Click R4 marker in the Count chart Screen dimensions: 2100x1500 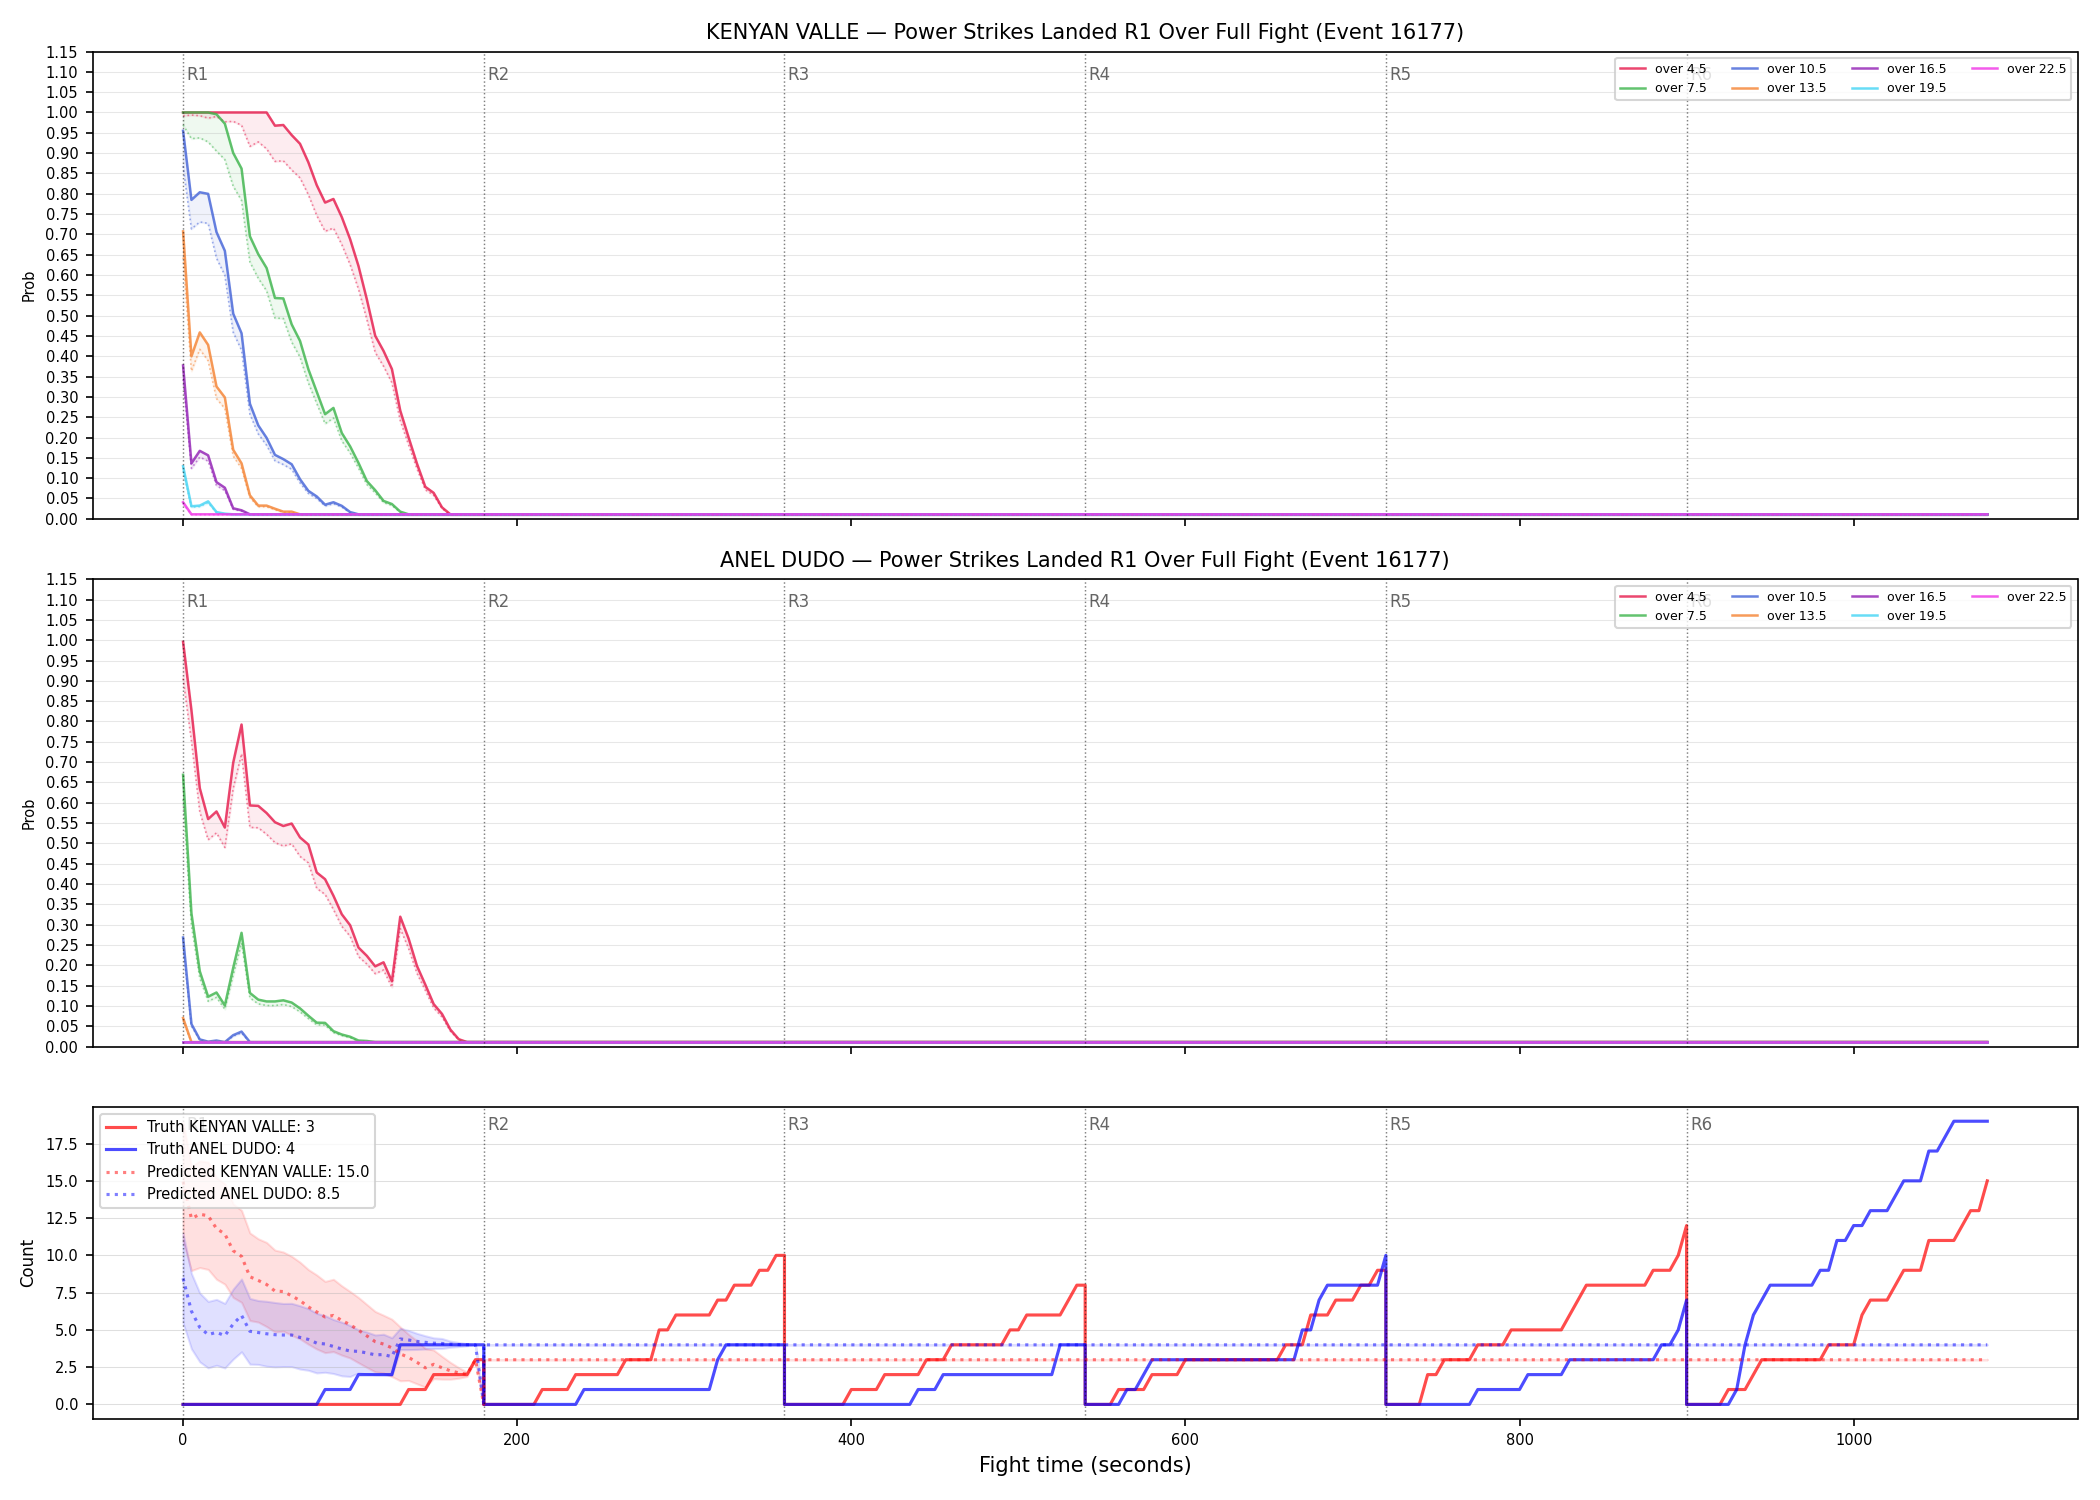1099,1124
